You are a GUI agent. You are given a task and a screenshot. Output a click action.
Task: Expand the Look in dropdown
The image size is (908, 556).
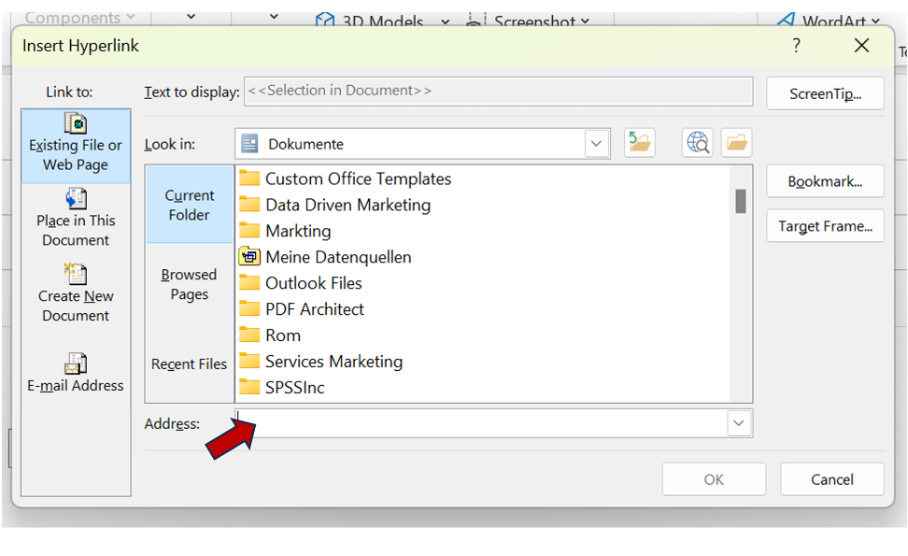596,144
